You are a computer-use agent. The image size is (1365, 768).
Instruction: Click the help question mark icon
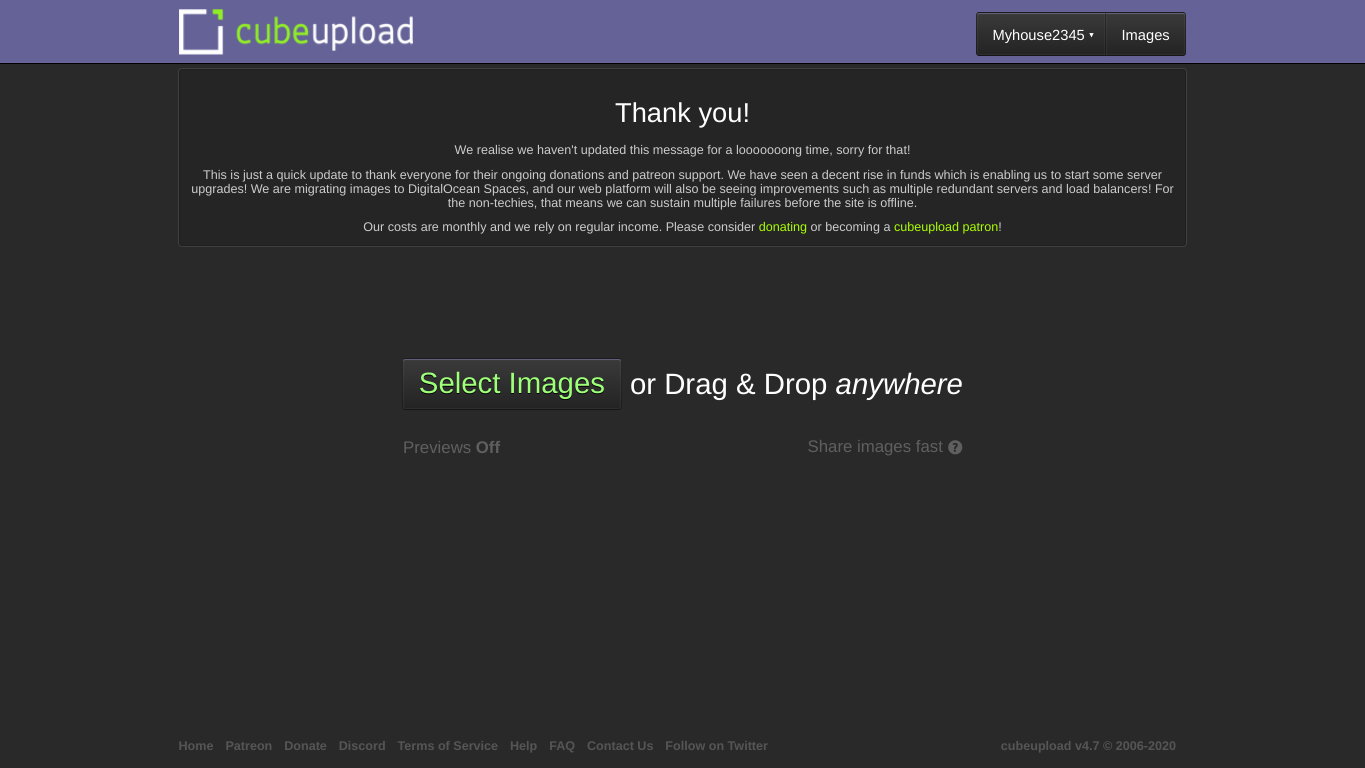click(x=955, y=448)
